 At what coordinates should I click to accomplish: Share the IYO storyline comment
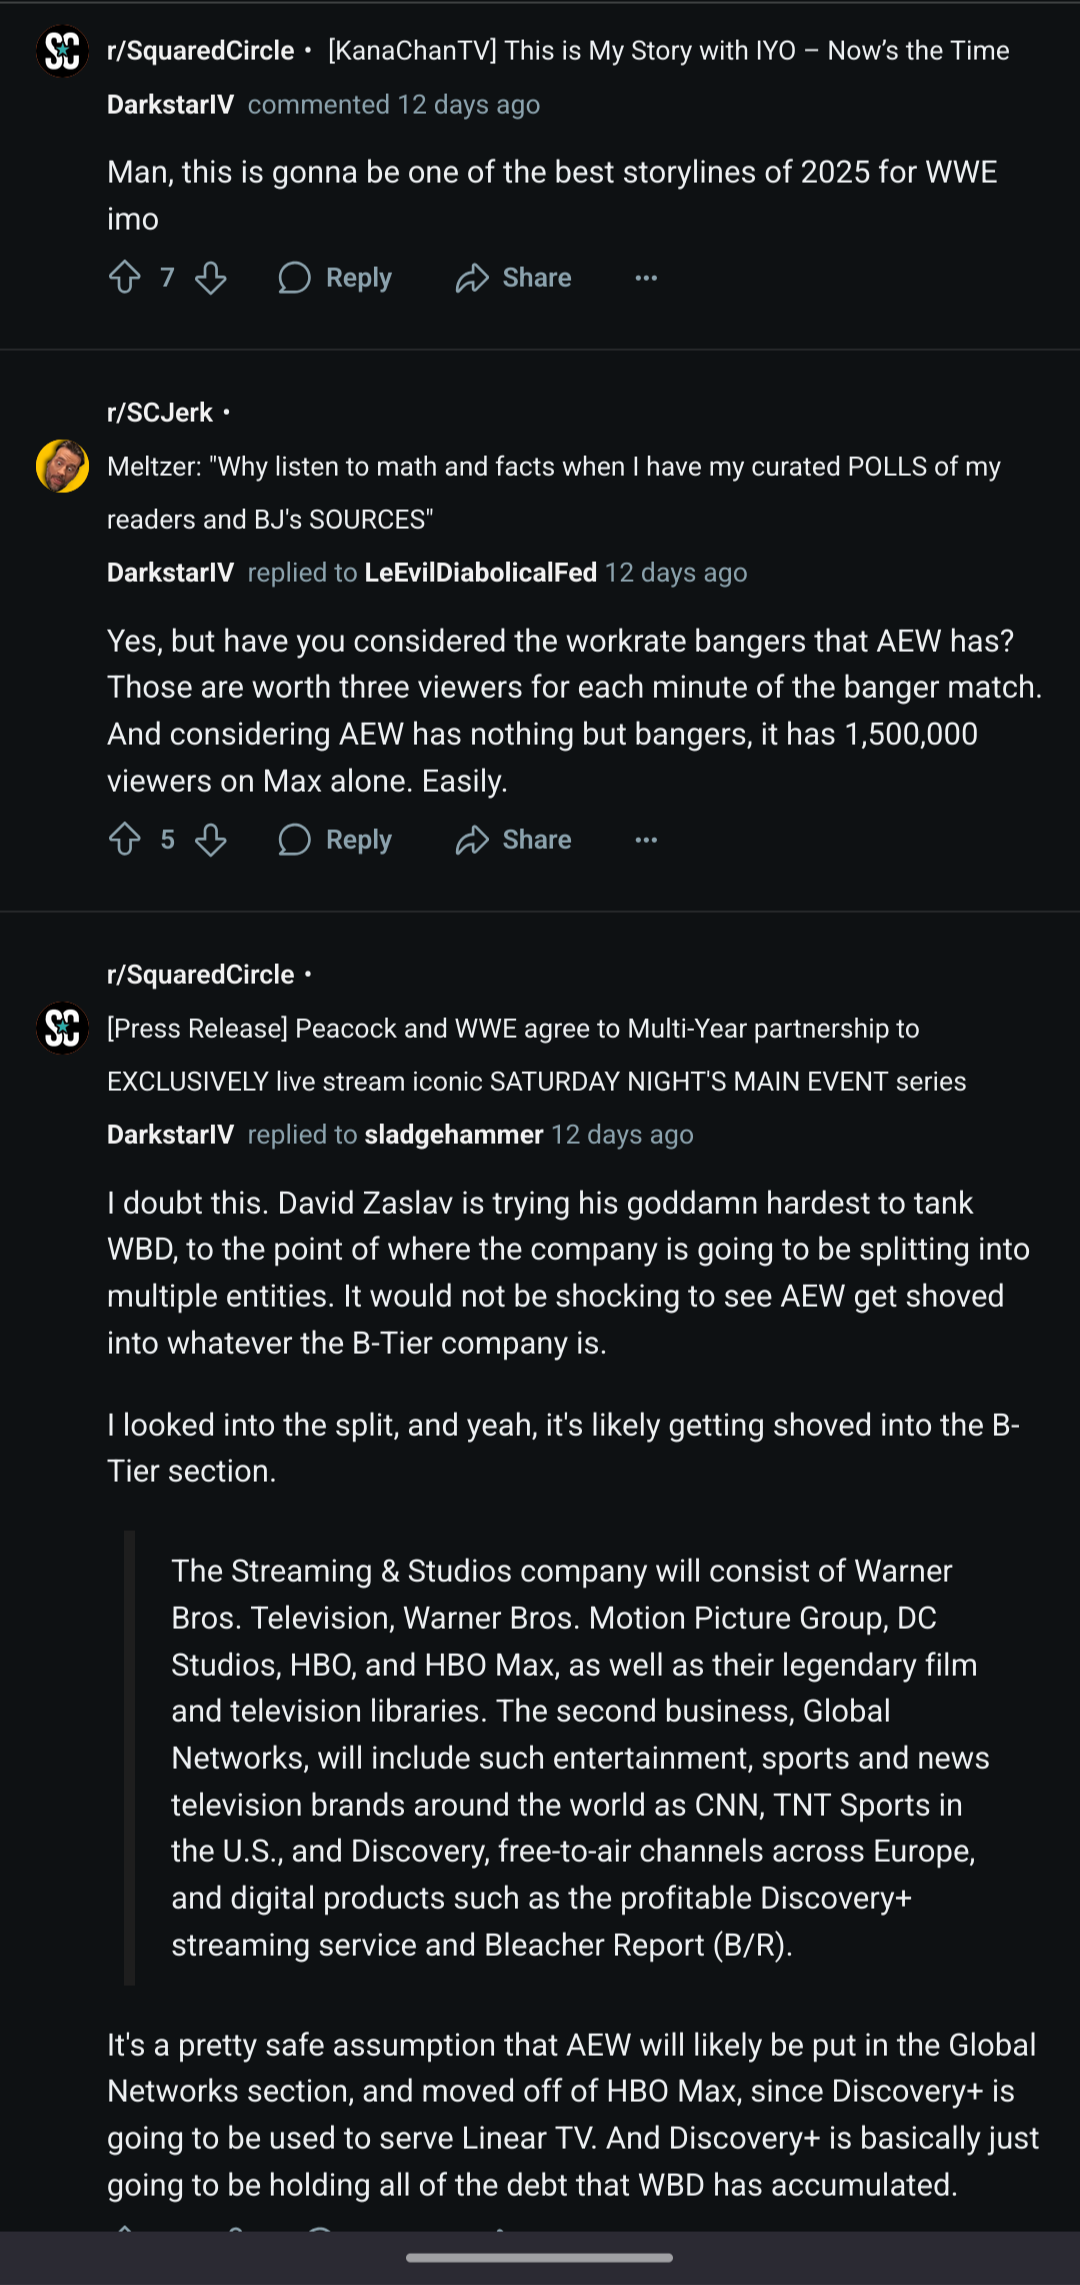point(514,278)
